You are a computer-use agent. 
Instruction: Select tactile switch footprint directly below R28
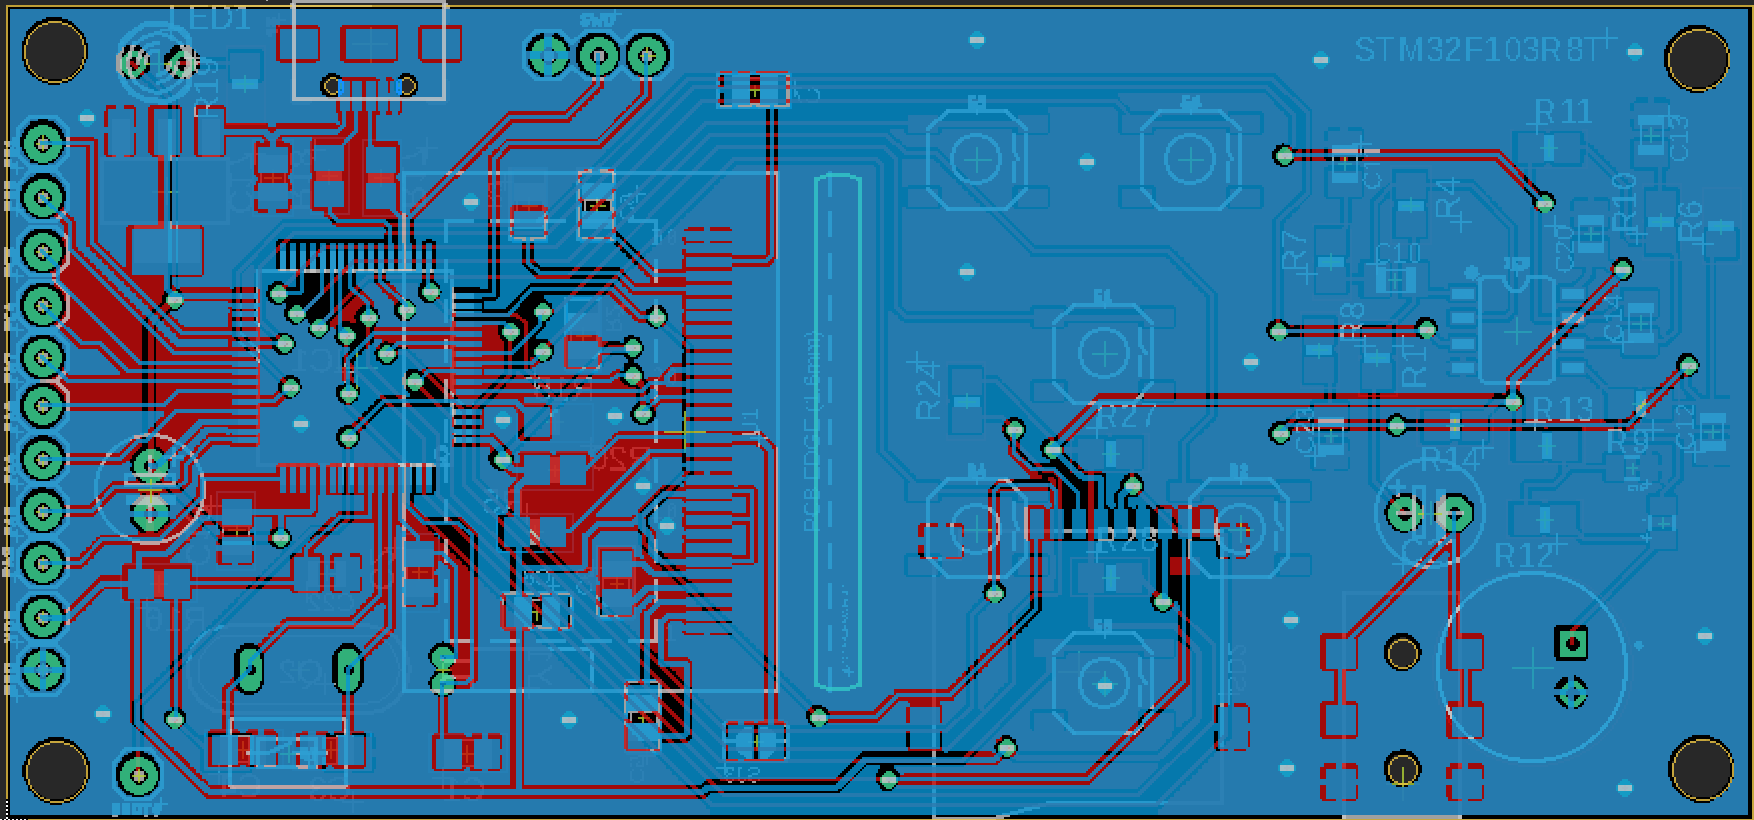tap(1103, 685)
